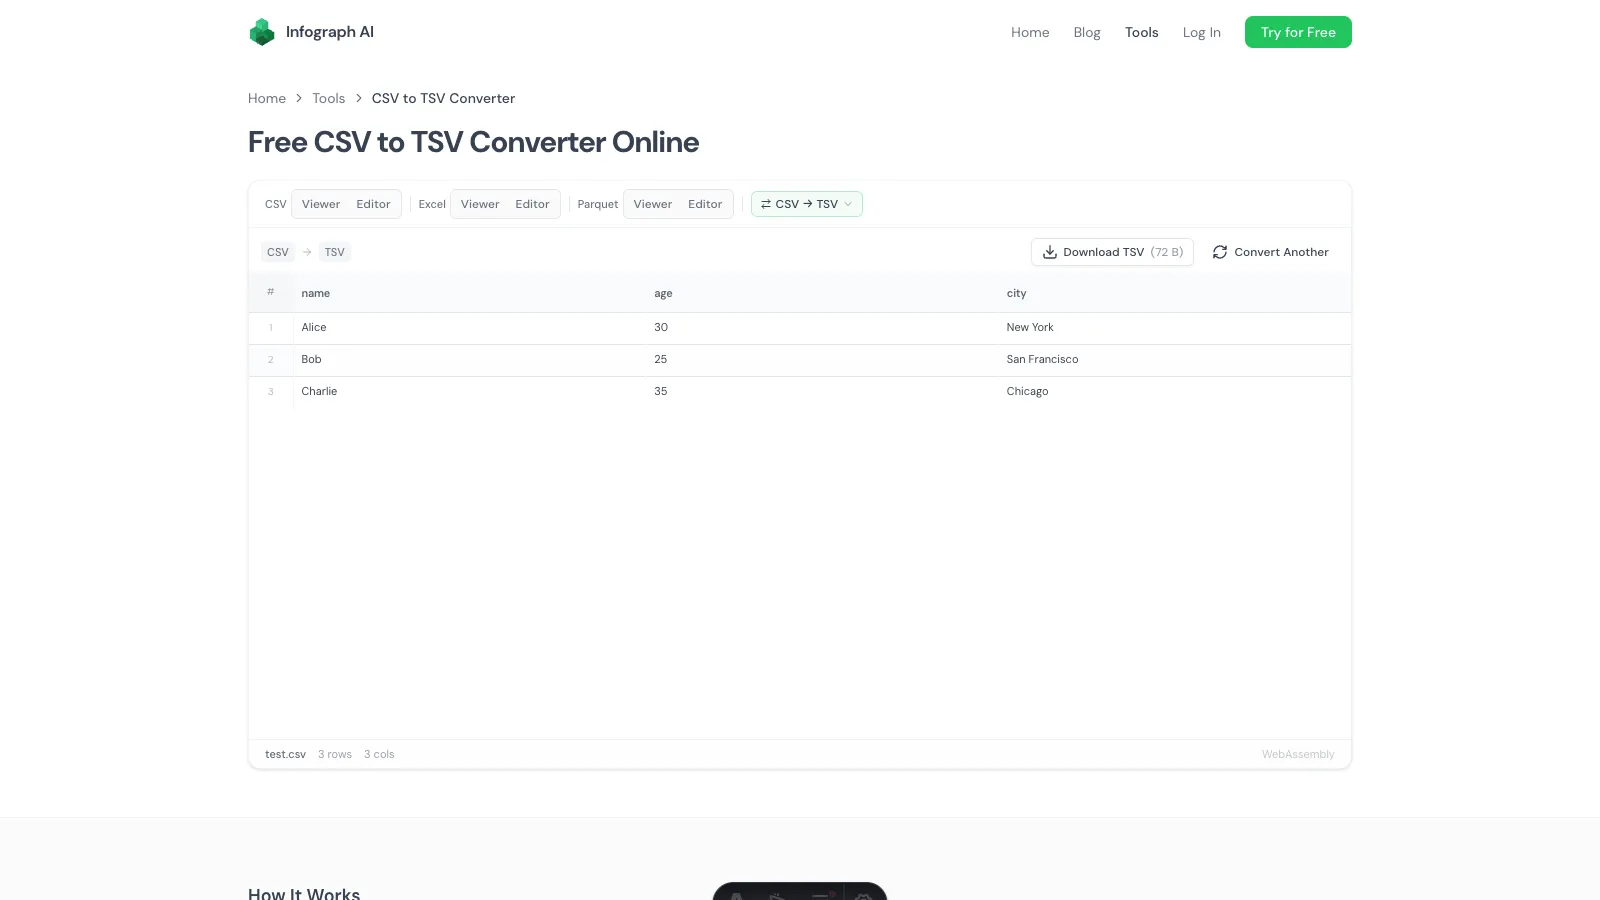Open the CSV Viewer tab
The height and width of the screenshot is (900, 1600).
coord(321,204)
